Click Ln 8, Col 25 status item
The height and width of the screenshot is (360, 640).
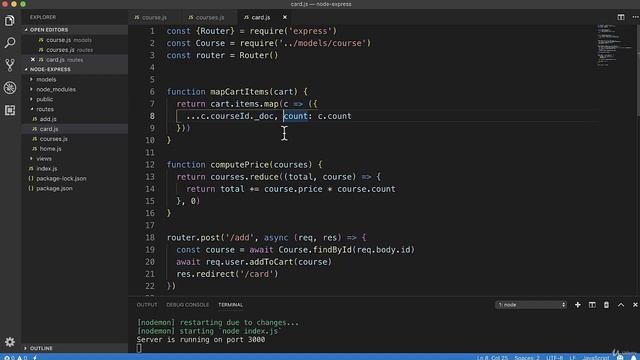coord(492,358)
